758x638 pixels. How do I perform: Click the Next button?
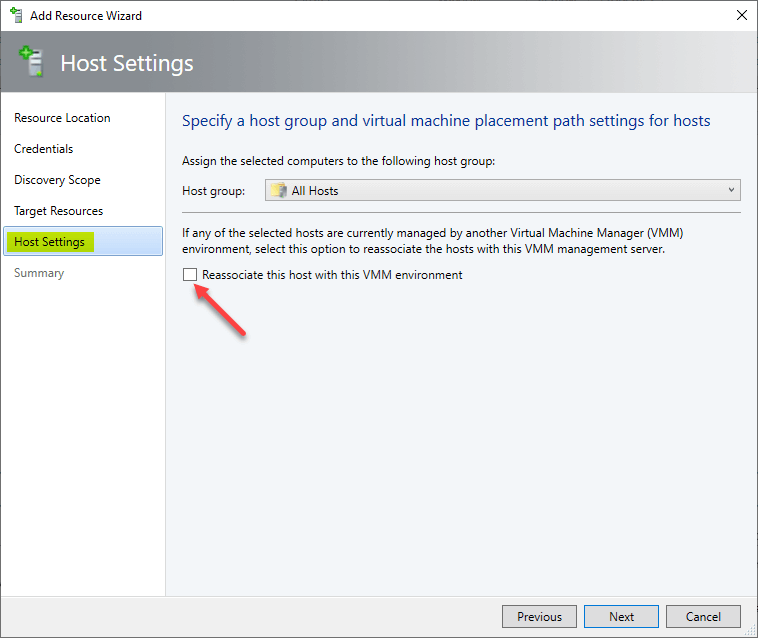621,617
